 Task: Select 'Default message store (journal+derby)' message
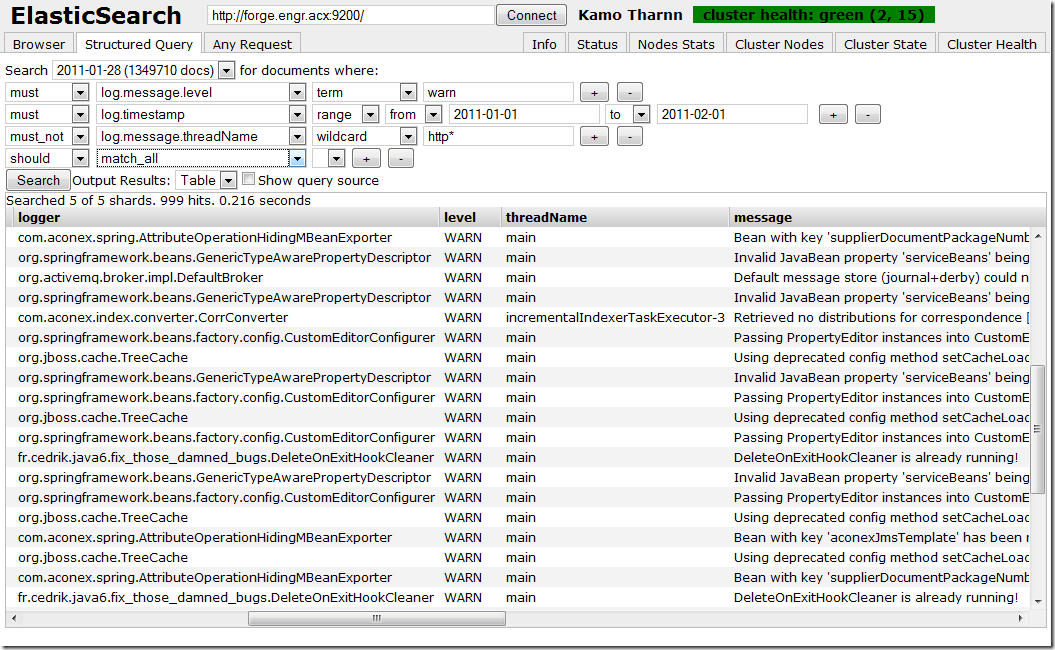(x=881, y=277)
